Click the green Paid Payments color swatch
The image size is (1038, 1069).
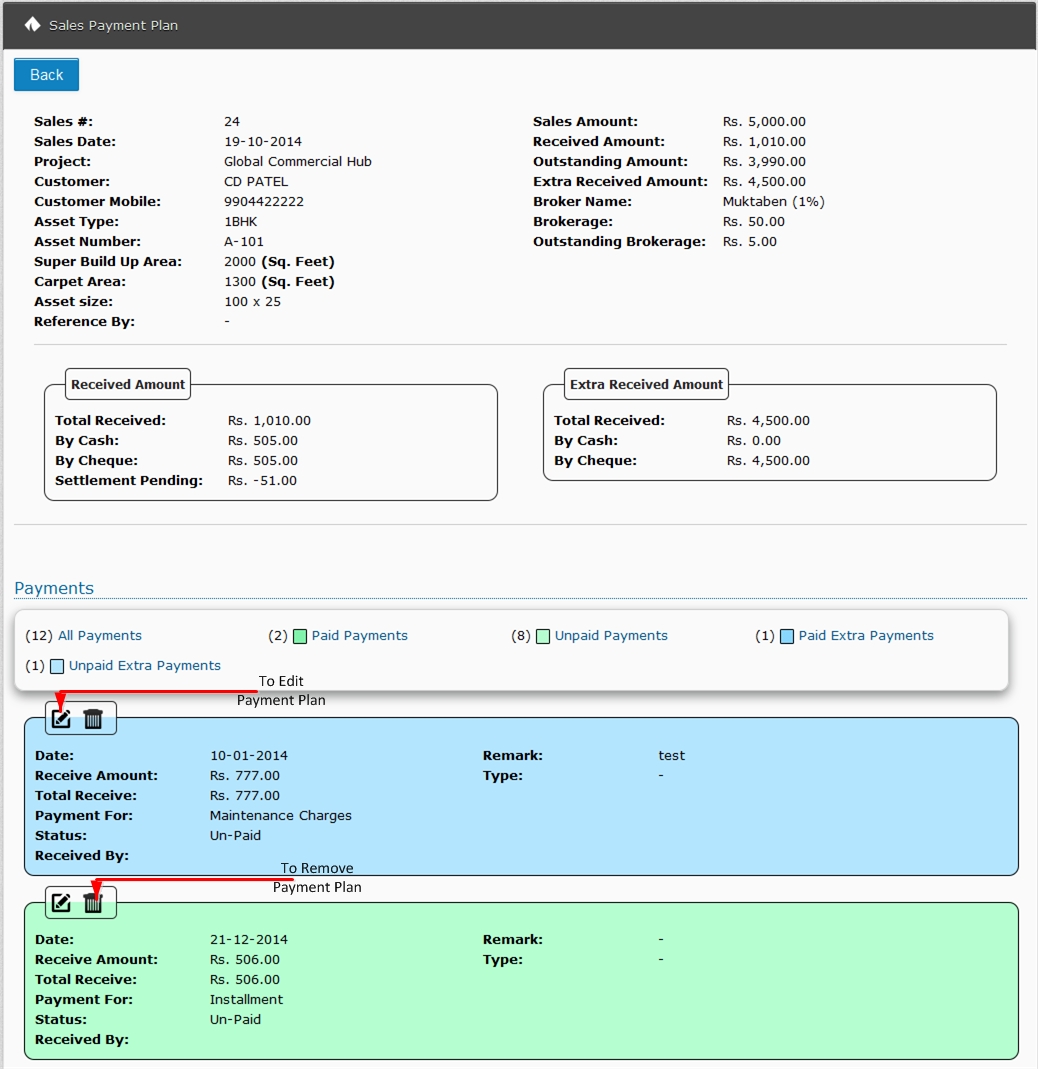(300, 636)
